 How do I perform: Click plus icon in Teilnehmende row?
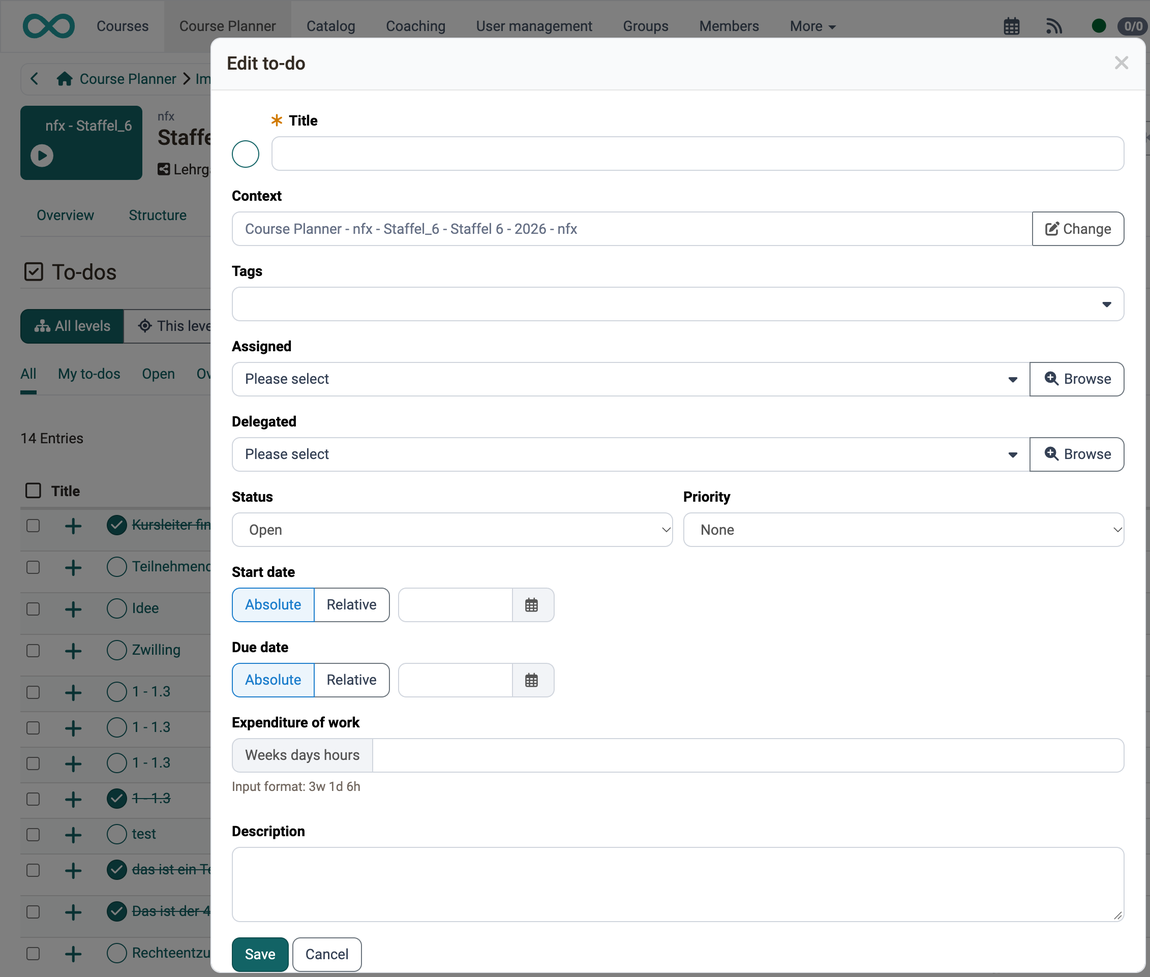pos(73,568)
